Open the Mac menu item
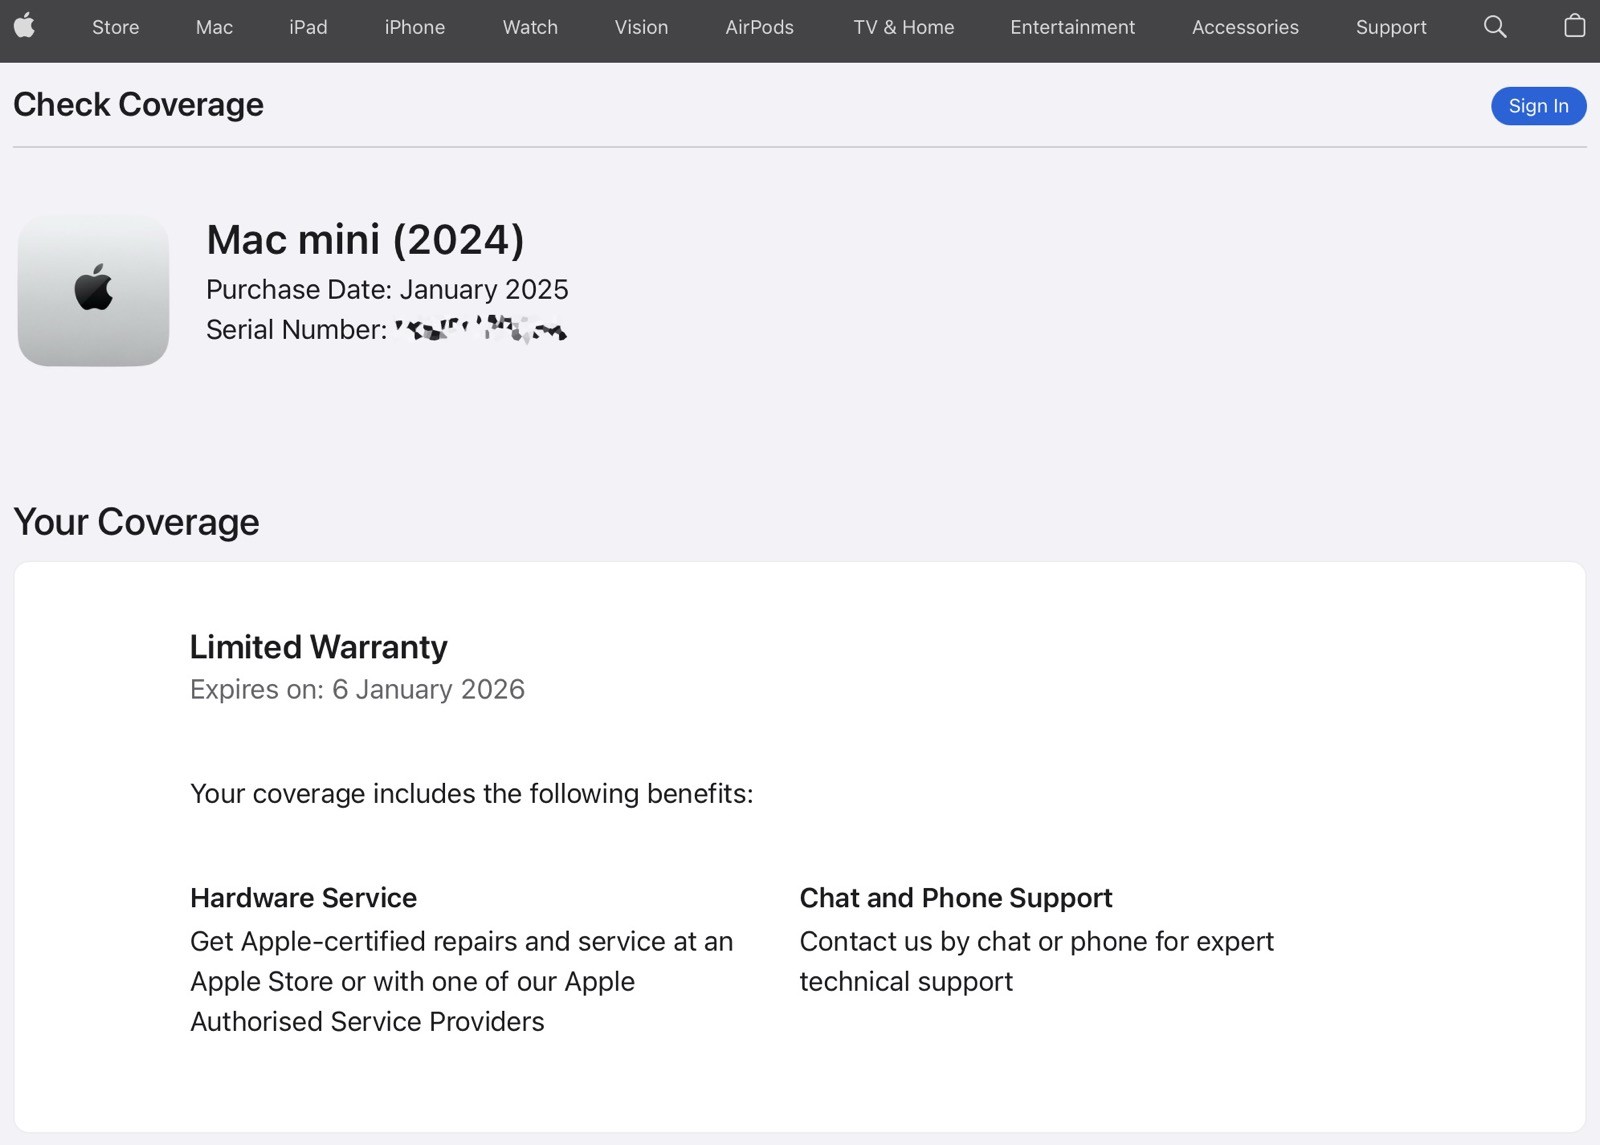This screenshot has height=1145, width=1600. 214,27
